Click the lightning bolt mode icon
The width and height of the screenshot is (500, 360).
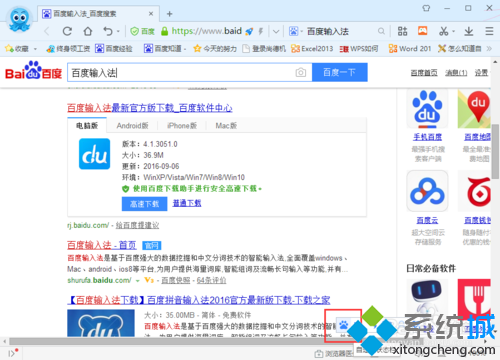(x=261, y=31)
